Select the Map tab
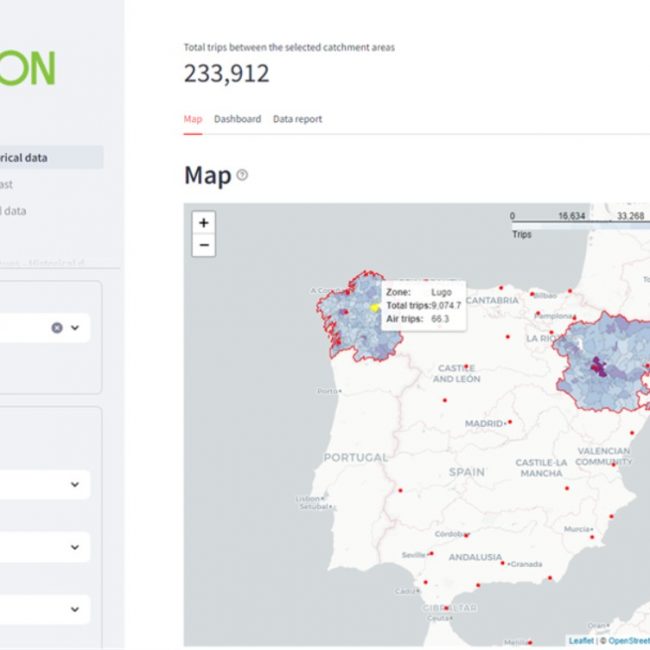The image size is (650, 650). coord(192,119)
